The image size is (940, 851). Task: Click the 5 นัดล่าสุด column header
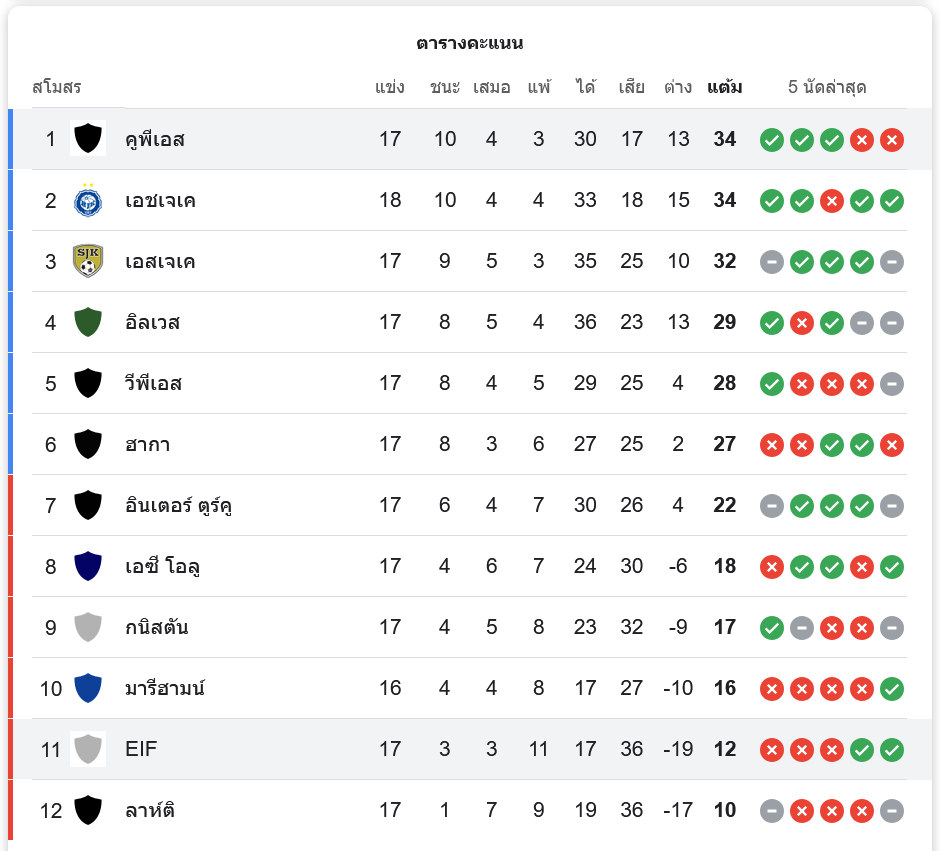[x=827, y=87]
